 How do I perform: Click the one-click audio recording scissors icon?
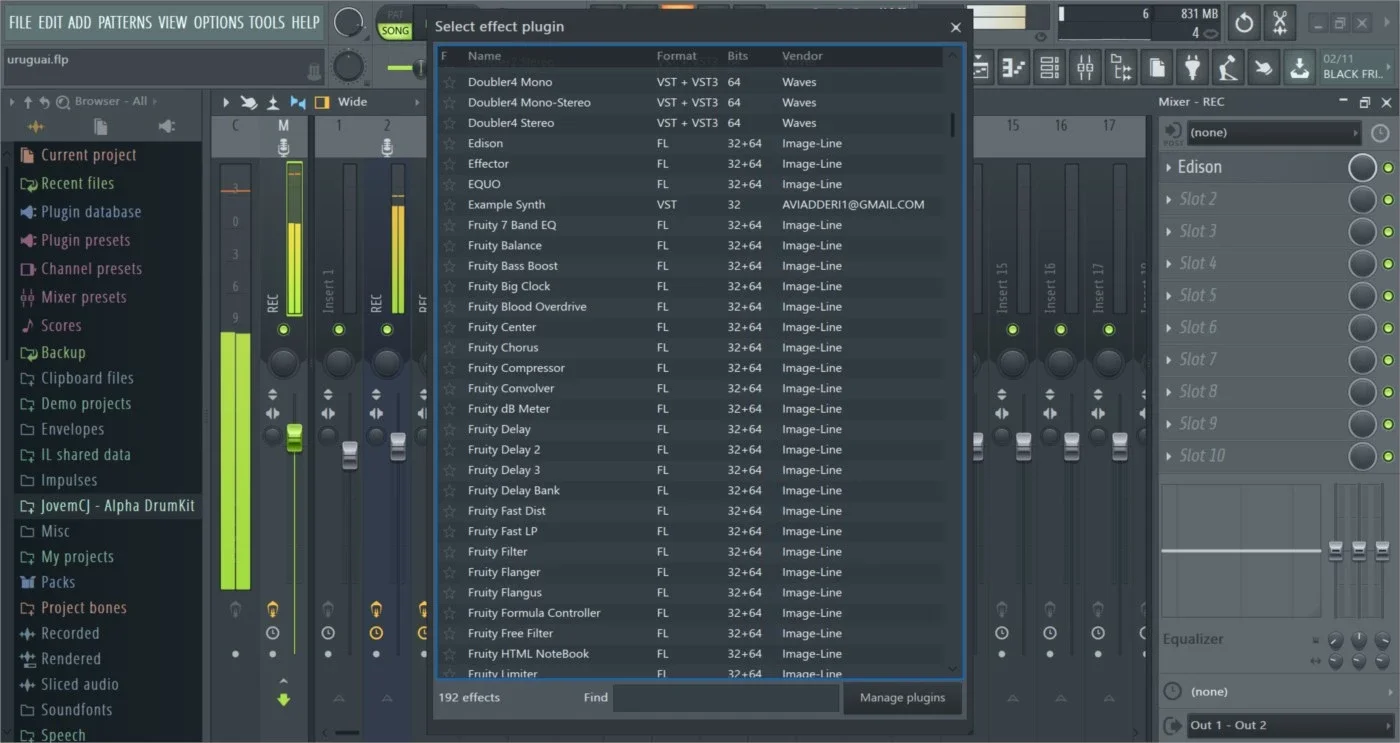1279,22
